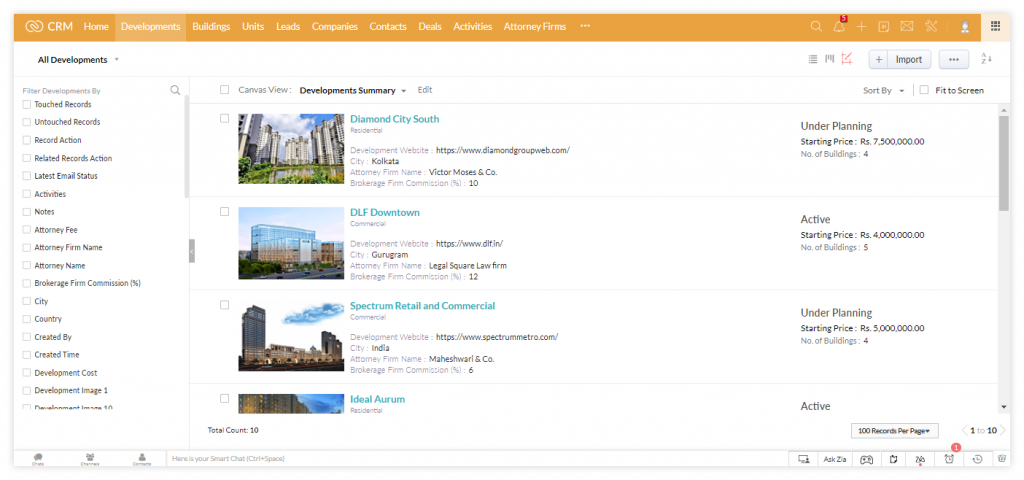Open the Deals module tab
Viewport: 1024px width, 480px height.
[430, 27]
